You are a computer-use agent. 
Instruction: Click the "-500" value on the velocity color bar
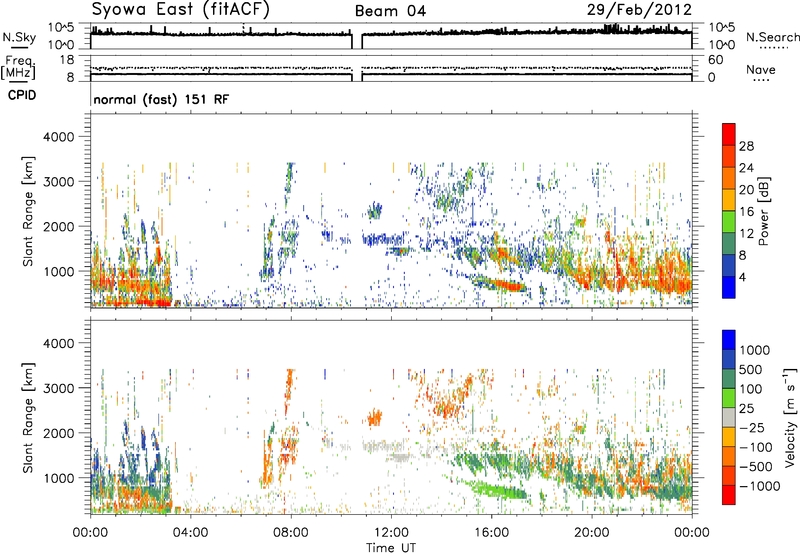tap(755, 467)
